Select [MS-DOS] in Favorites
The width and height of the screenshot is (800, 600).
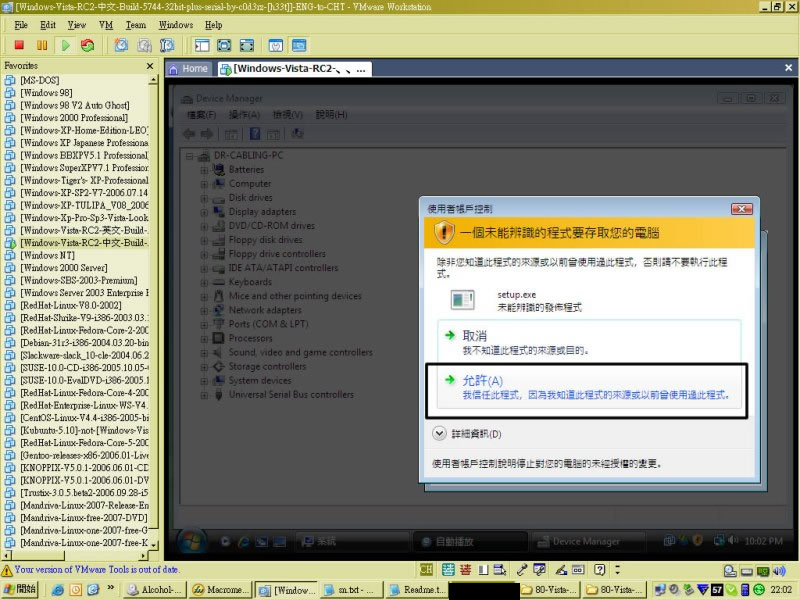(40, 80)
